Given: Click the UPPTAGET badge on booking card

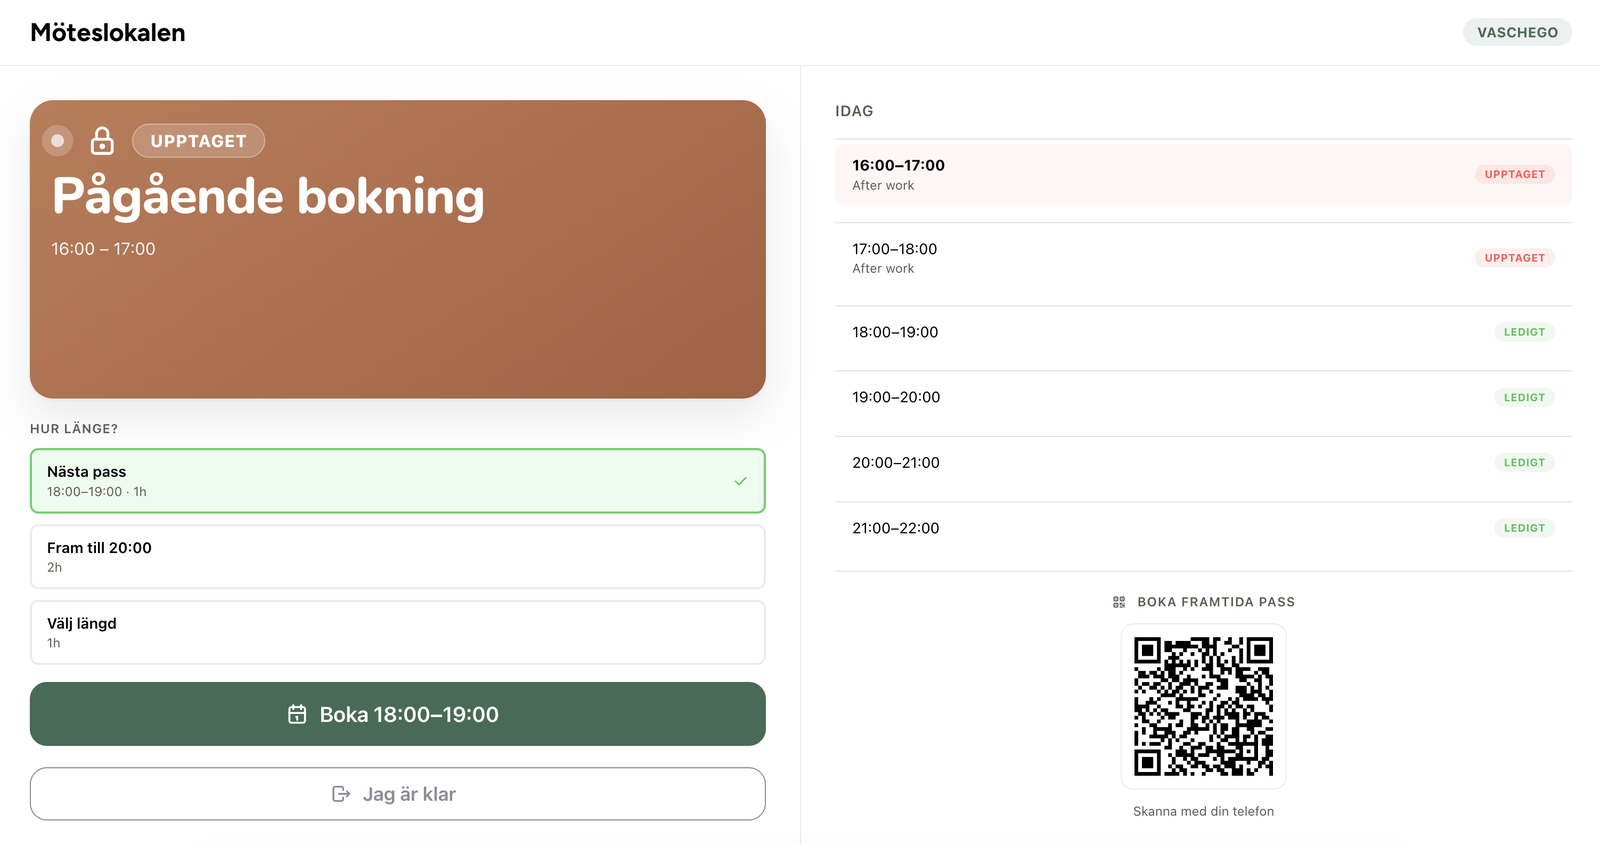Looking at the screenshot, I should 198,141.
